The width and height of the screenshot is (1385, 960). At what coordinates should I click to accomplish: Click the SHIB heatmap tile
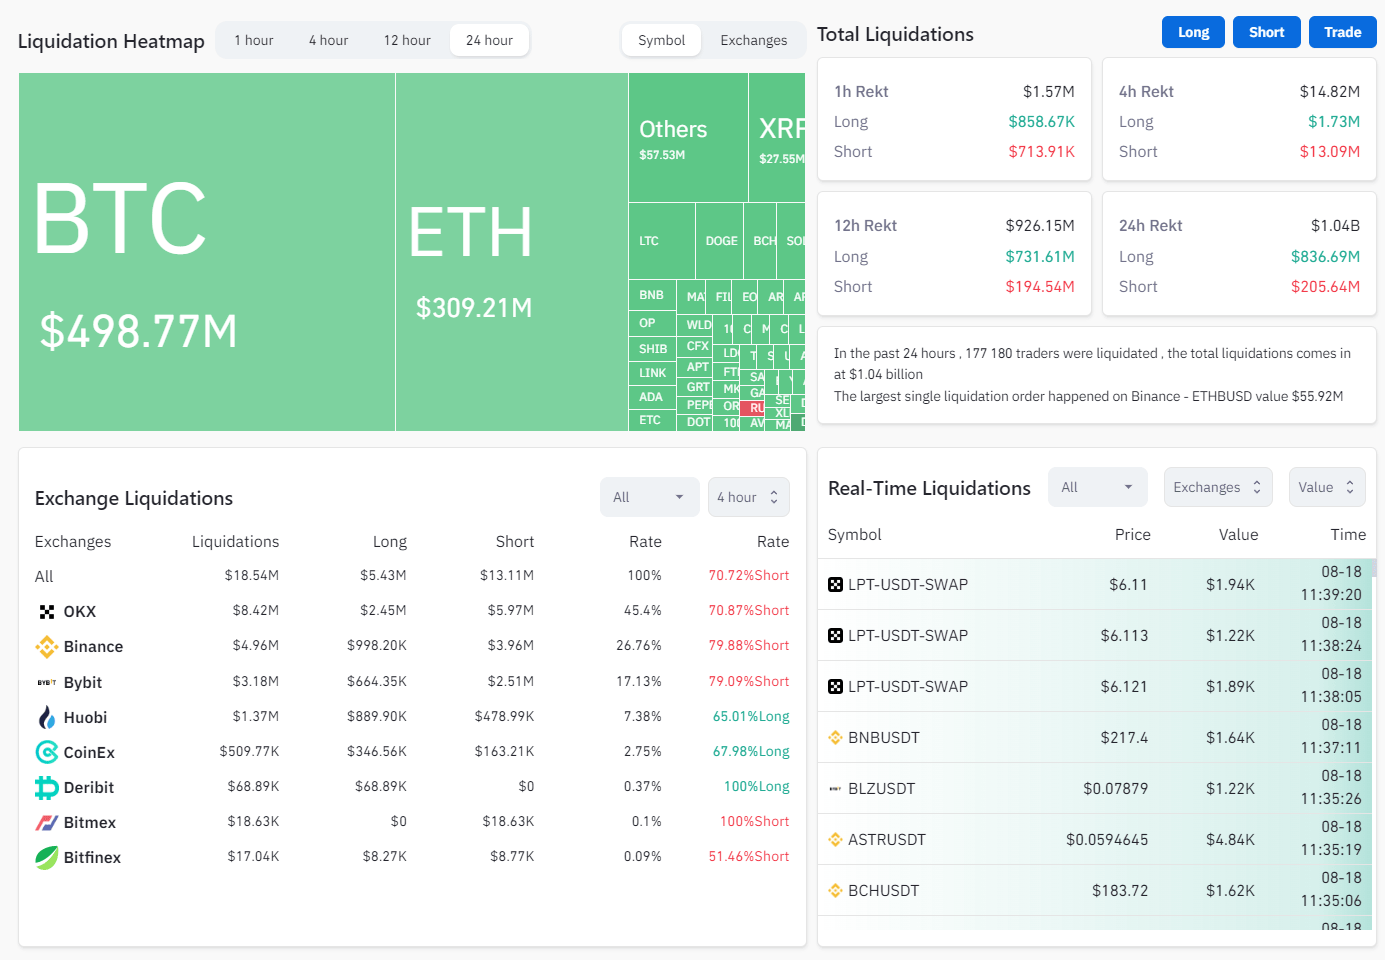click(x=652, y=349)
